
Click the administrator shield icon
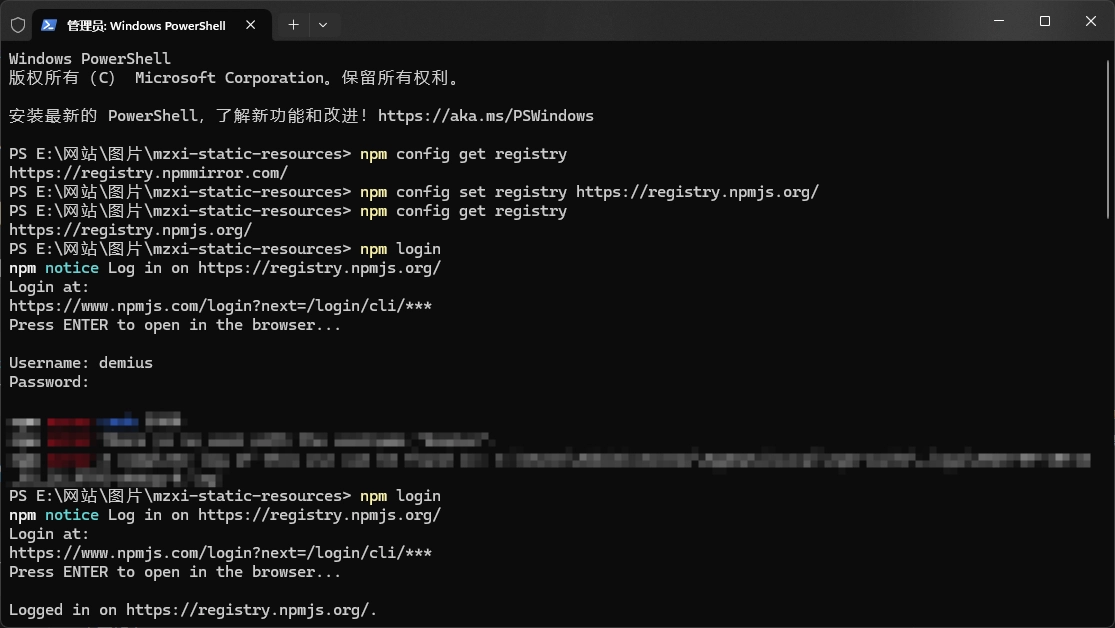pos(18,25)
